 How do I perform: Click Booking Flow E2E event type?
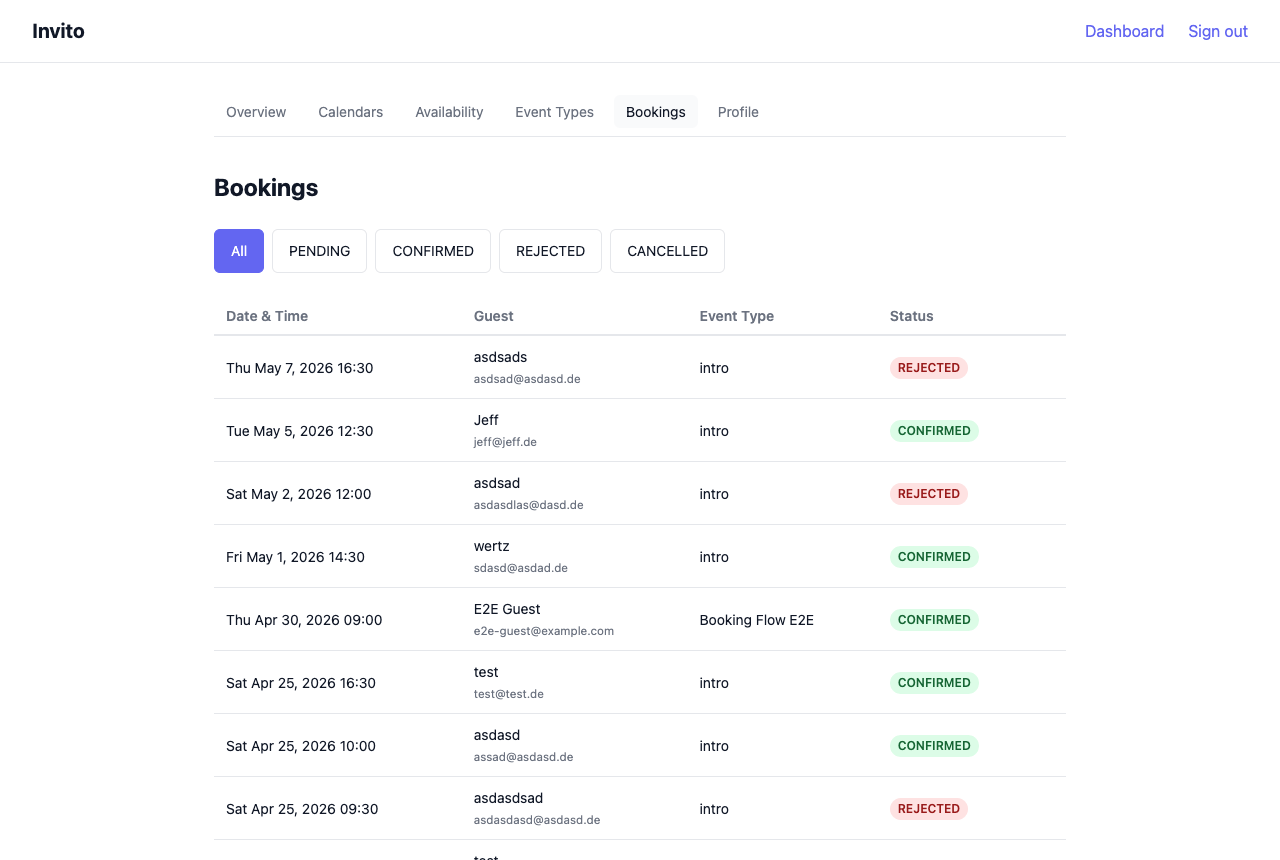(757, 620)
